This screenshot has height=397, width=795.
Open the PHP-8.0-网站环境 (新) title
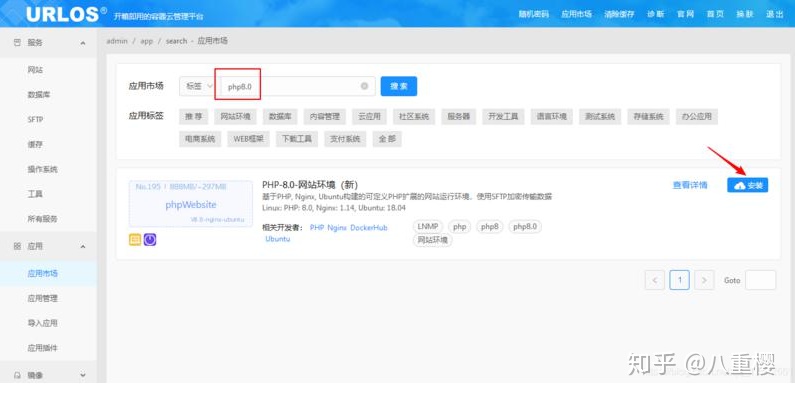(x=310, y=185)
